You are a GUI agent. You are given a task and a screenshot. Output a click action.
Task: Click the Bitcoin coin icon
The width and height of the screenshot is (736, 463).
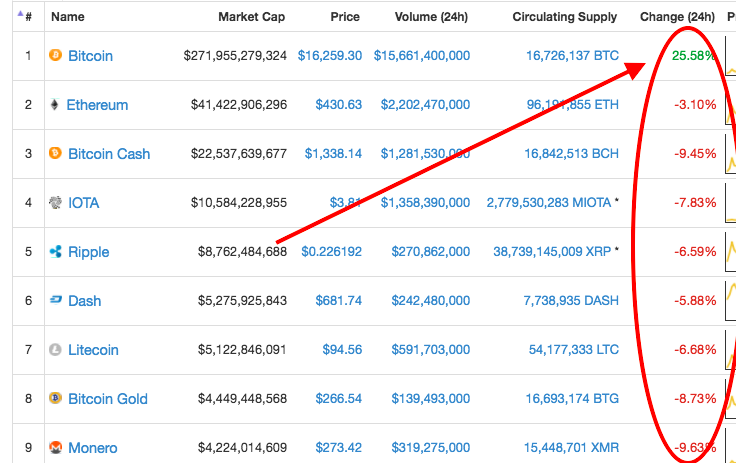pos(55,56)
